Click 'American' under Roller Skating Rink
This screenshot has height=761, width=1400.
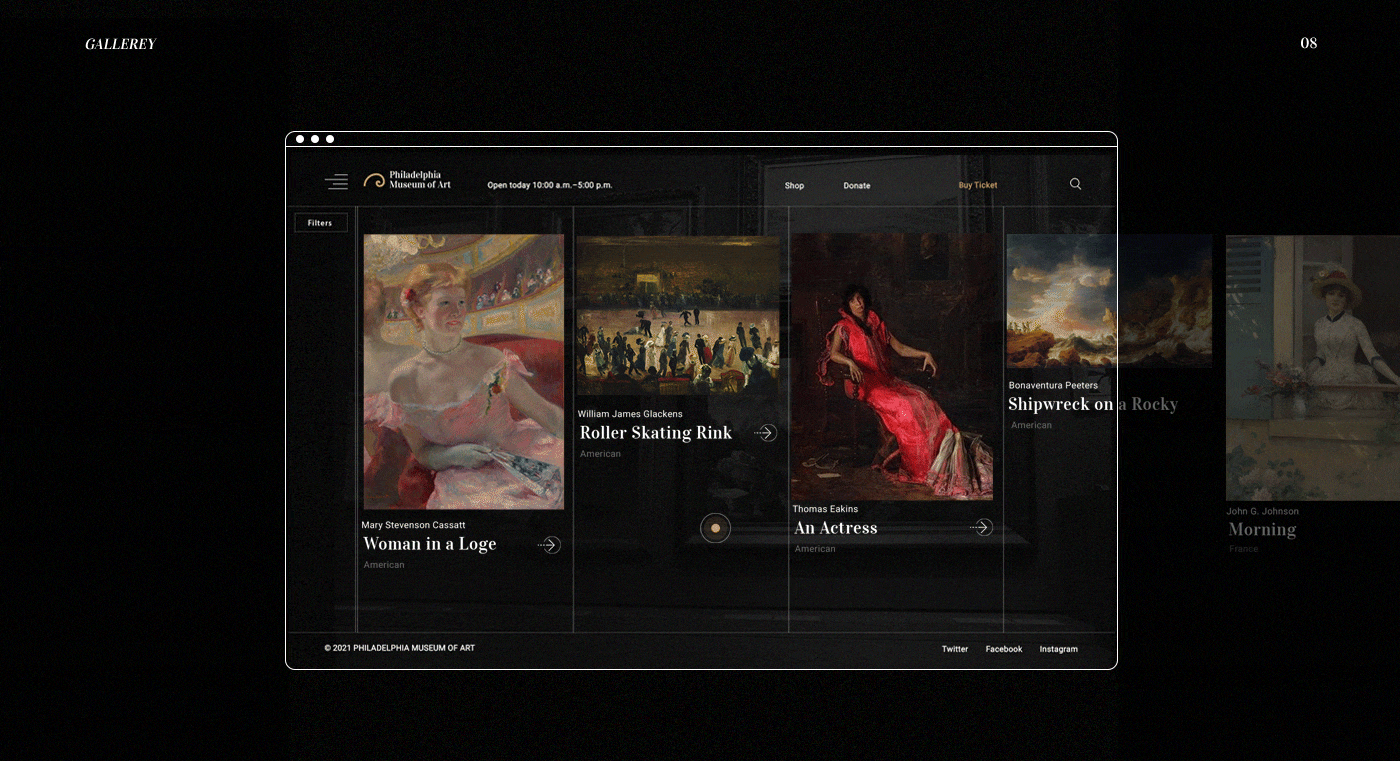click(600, 454)
